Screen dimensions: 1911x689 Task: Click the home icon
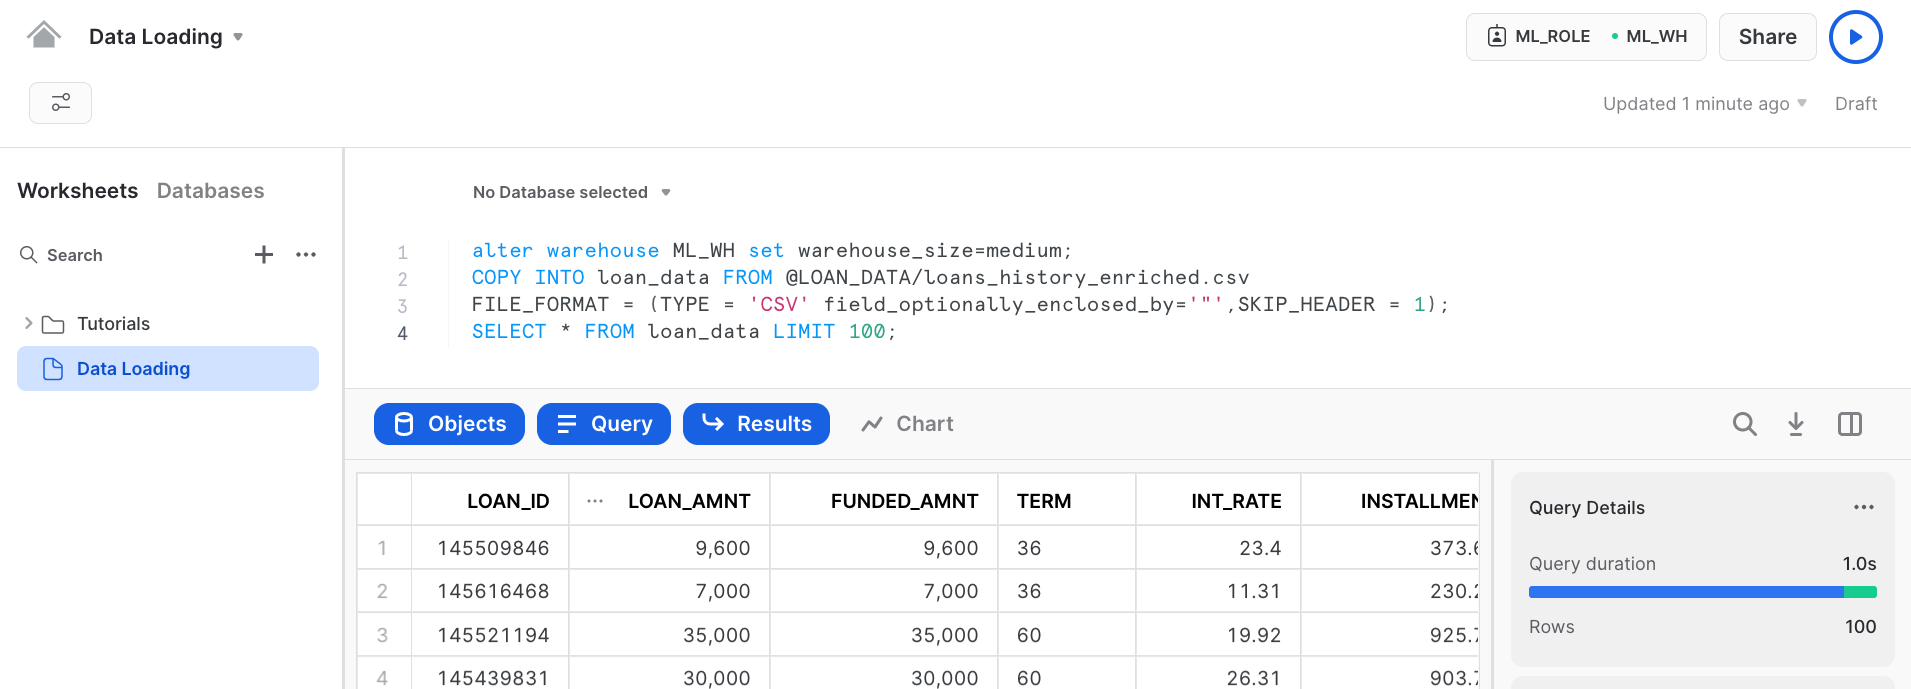(43, 36)
